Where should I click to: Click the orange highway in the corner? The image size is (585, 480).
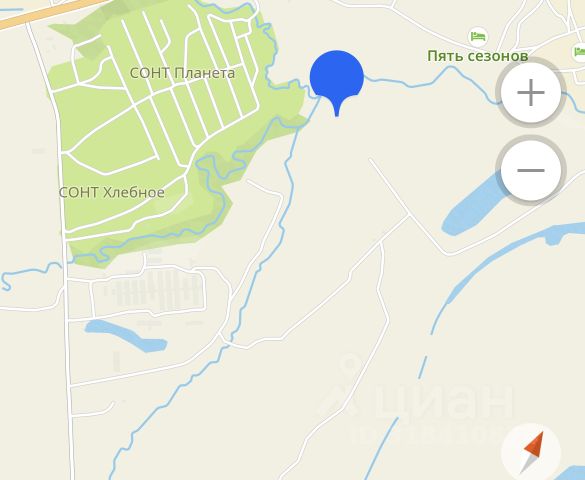[x=45, y=13]
